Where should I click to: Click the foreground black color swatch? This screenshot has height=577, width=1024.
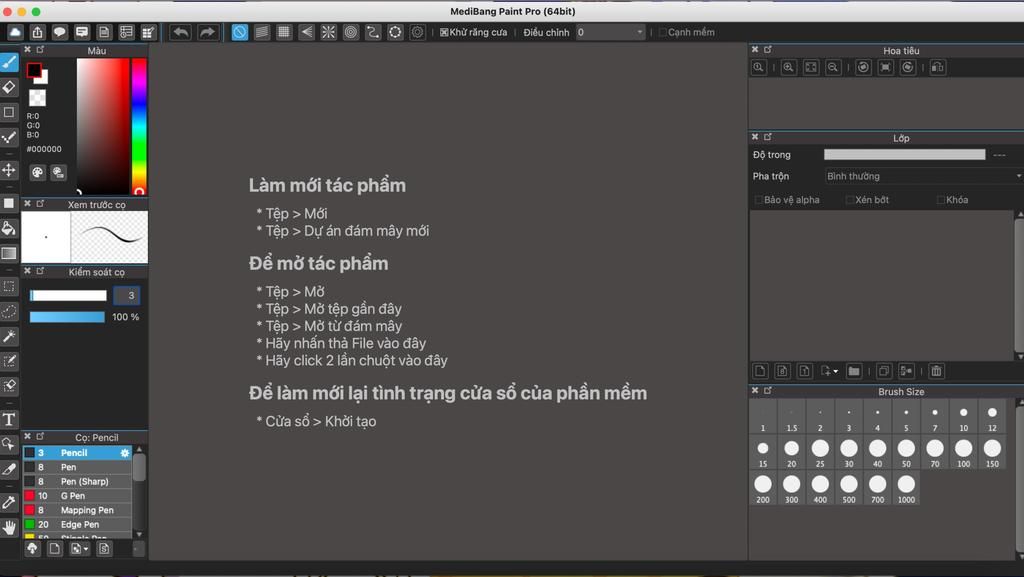tap(34, 70)
